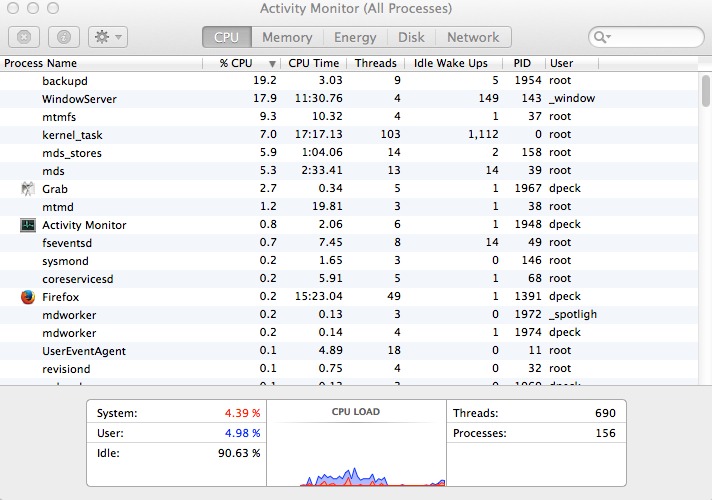Viewport: 712px width, 500px height.
Task: Switch to the Energy tab
Action: pos(355,37)
